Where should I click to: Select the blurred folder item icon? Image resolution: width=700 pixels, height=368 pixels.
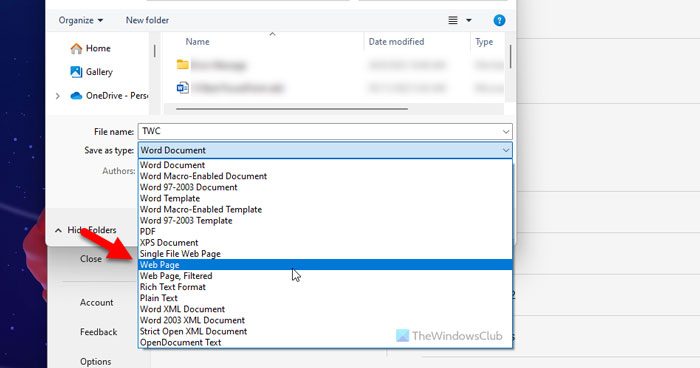183,65
